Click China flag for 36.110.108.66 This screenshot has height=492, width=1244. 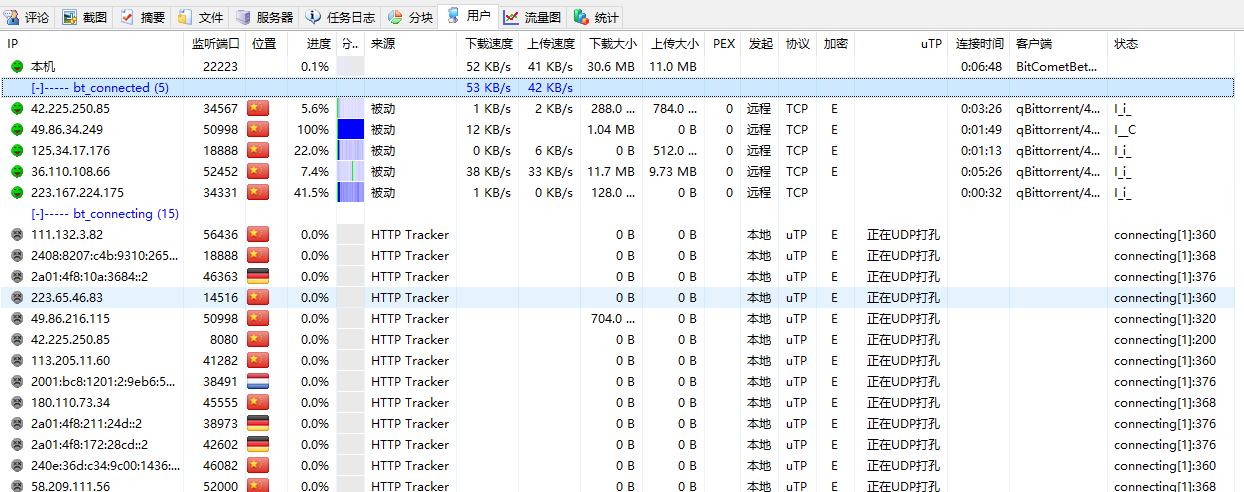(x=258, y=171)
